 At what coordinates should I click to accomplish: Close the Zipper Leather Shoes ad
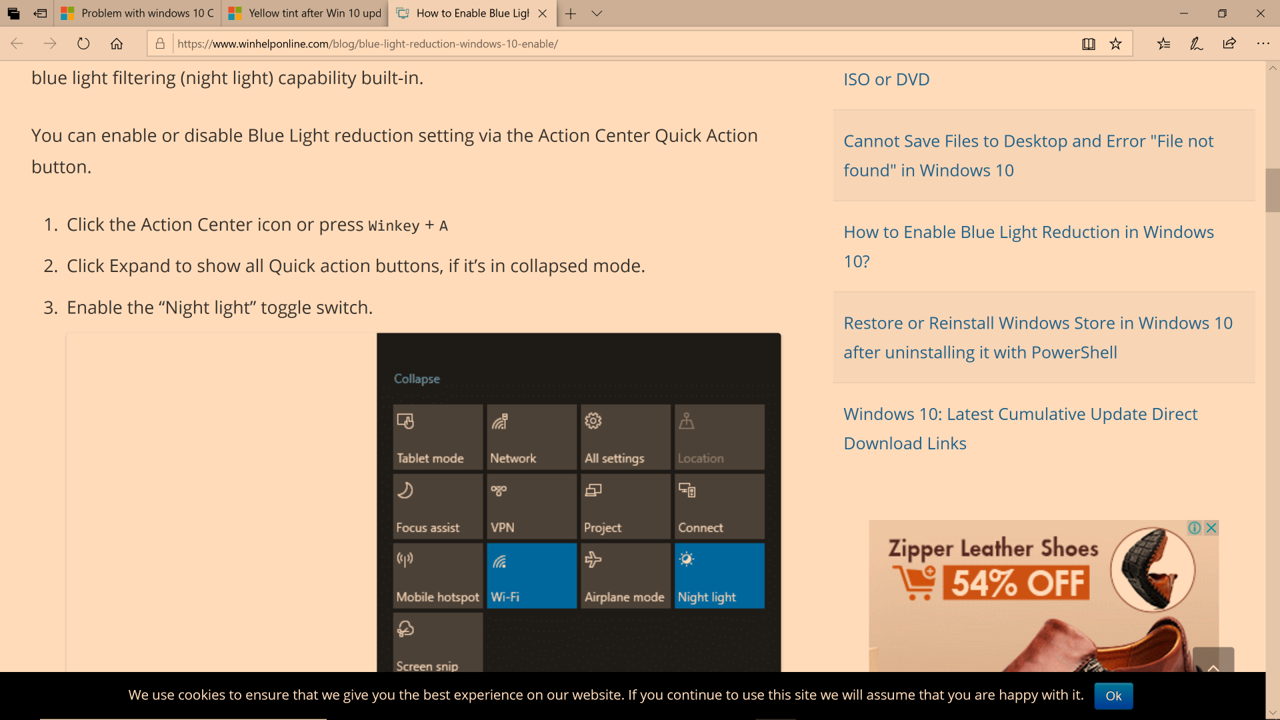[1211, 528]
